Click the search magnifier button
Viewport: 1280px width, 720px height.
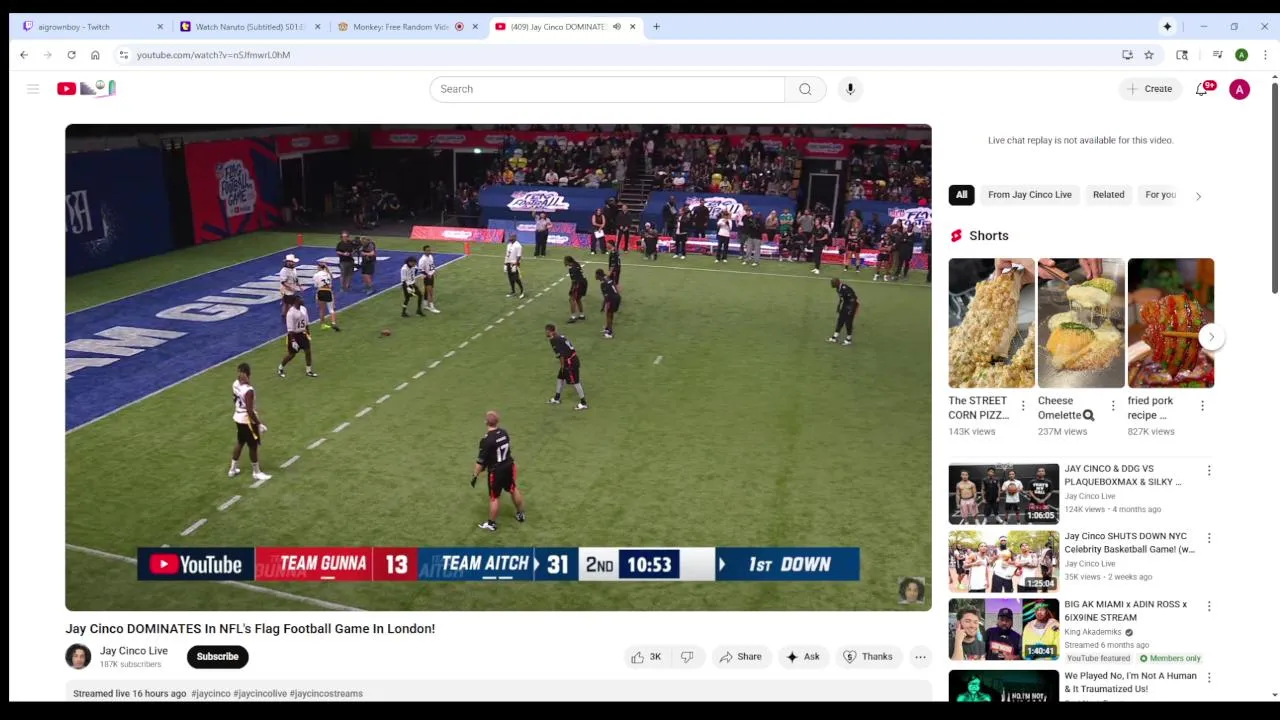(805, 89)
